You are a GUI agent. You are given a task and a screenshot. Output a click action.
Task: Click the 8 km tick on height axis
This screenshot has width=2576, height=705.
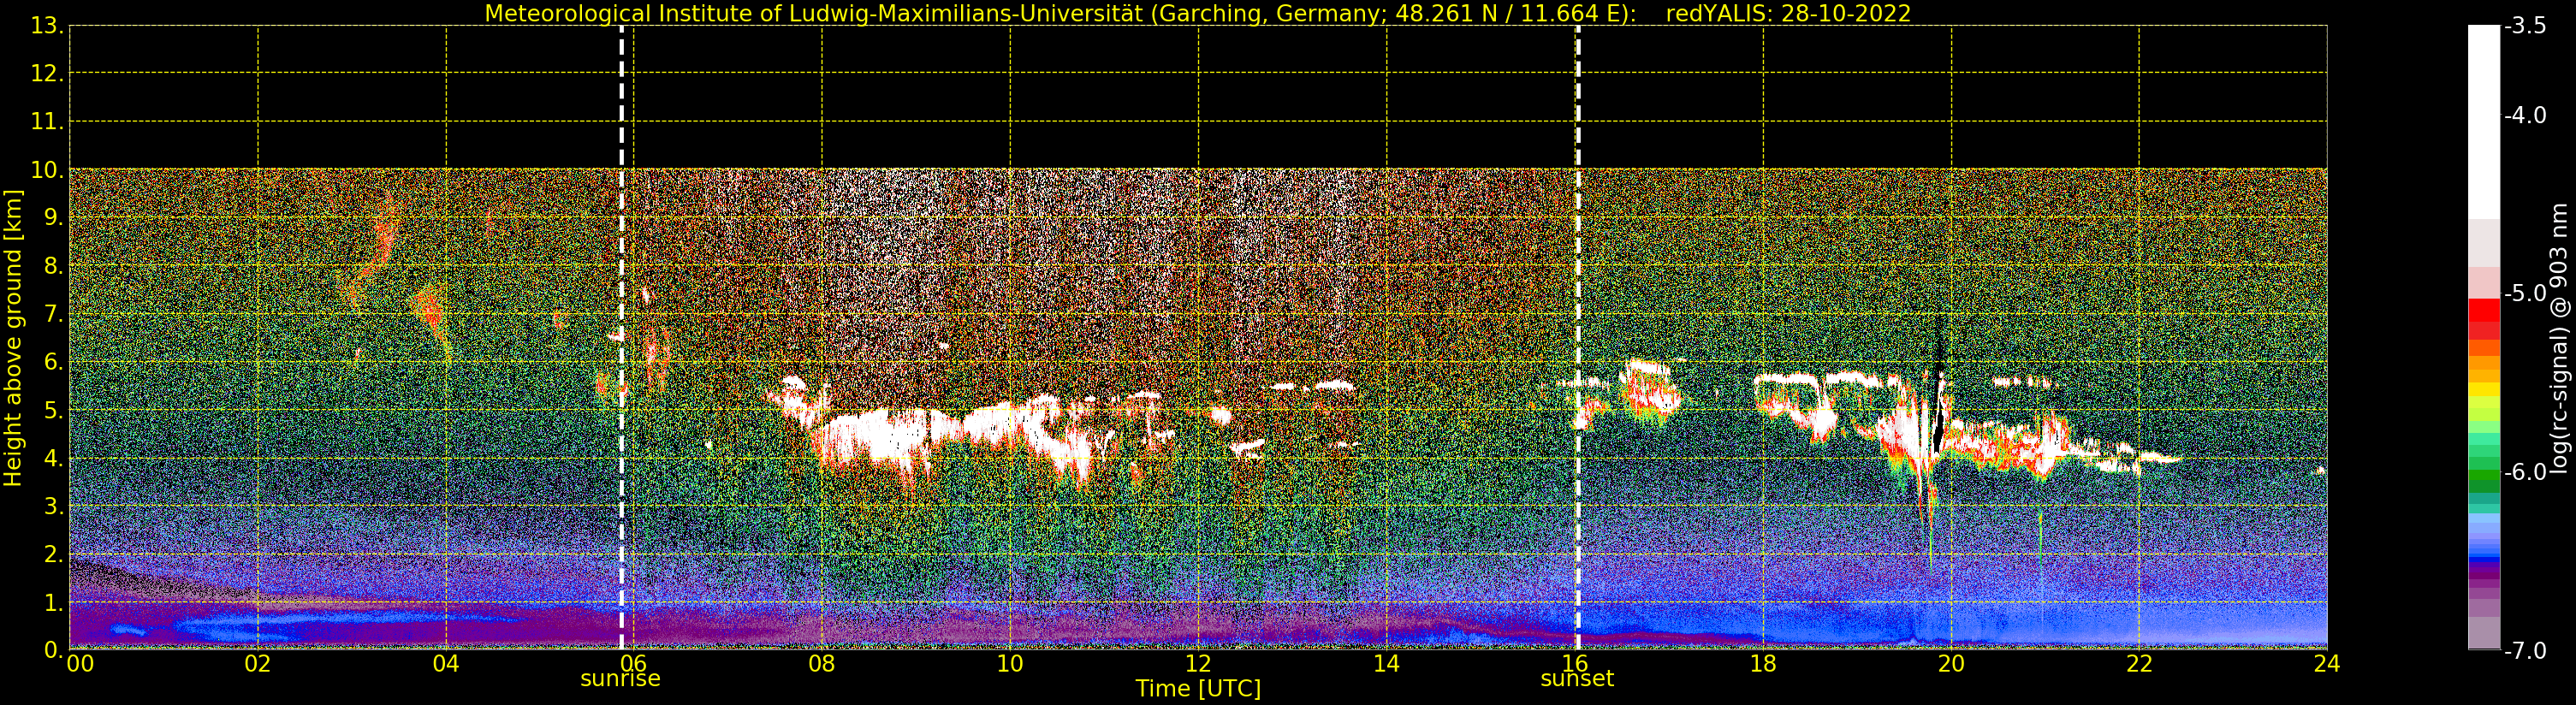[x=52, y=266]
